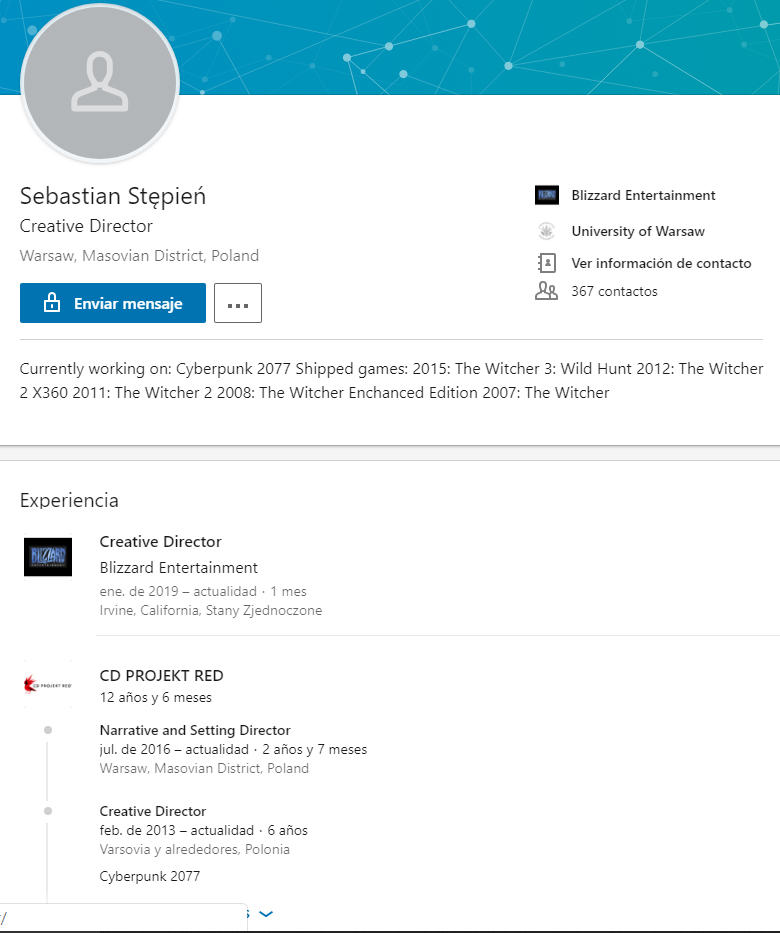Click the Sebastian Stępień profile name
Viewport: 780px width, 933px height.
point(113,196)
